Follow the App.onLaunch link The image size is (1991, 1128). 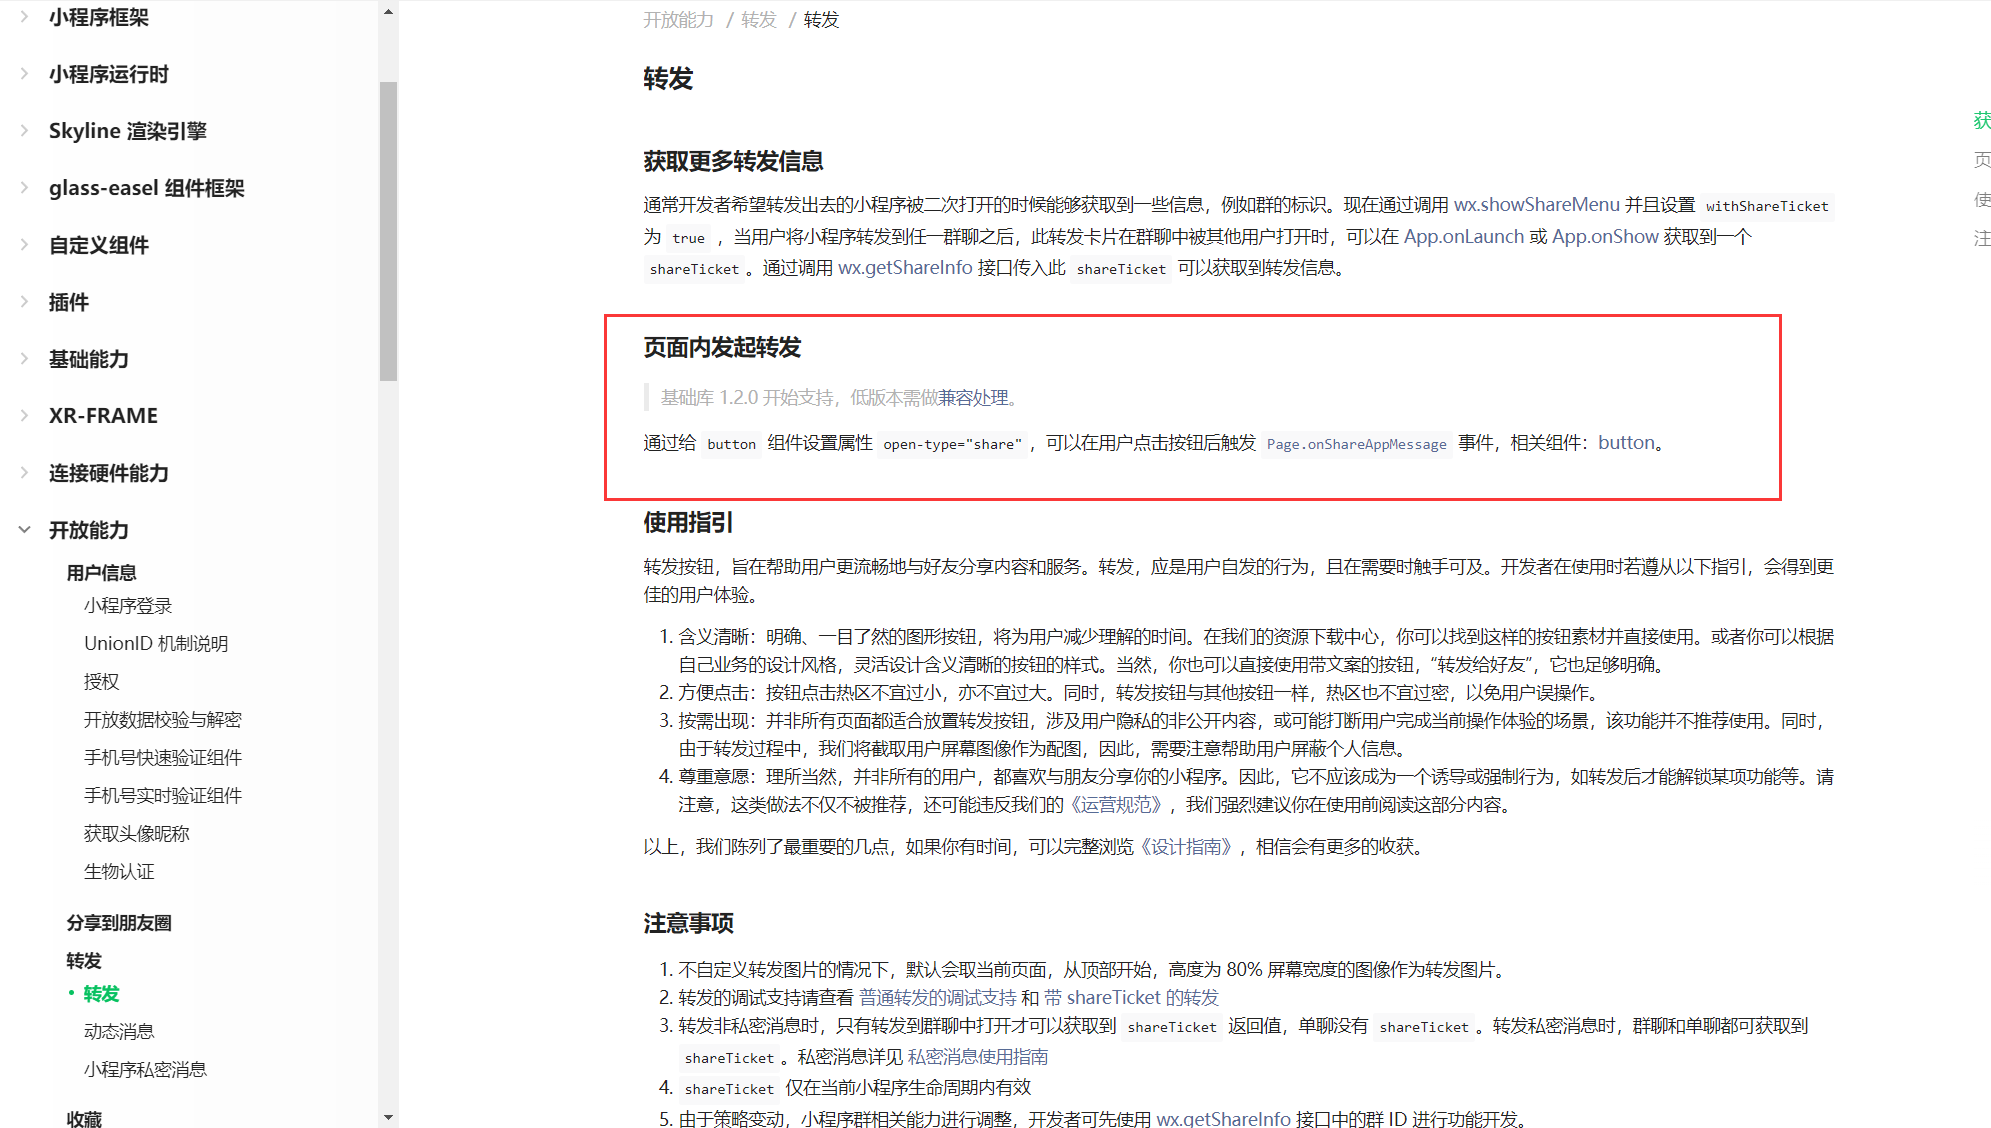tap(1463, 237)
